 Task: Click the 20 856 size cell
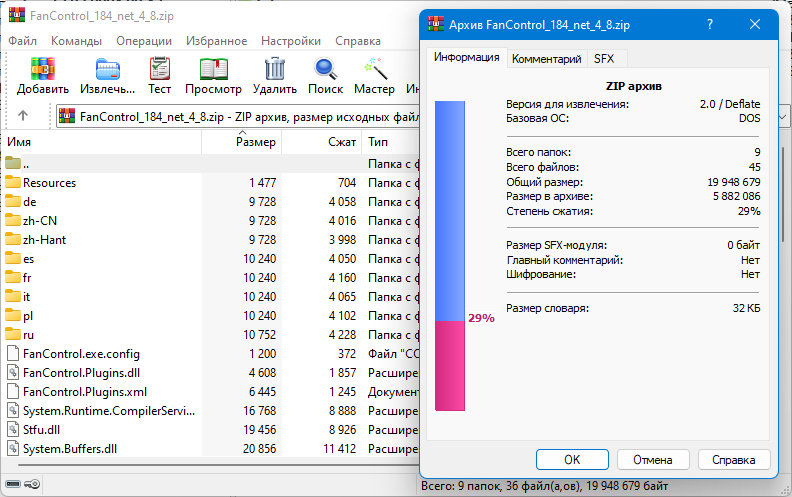click(x=260, y=449)
